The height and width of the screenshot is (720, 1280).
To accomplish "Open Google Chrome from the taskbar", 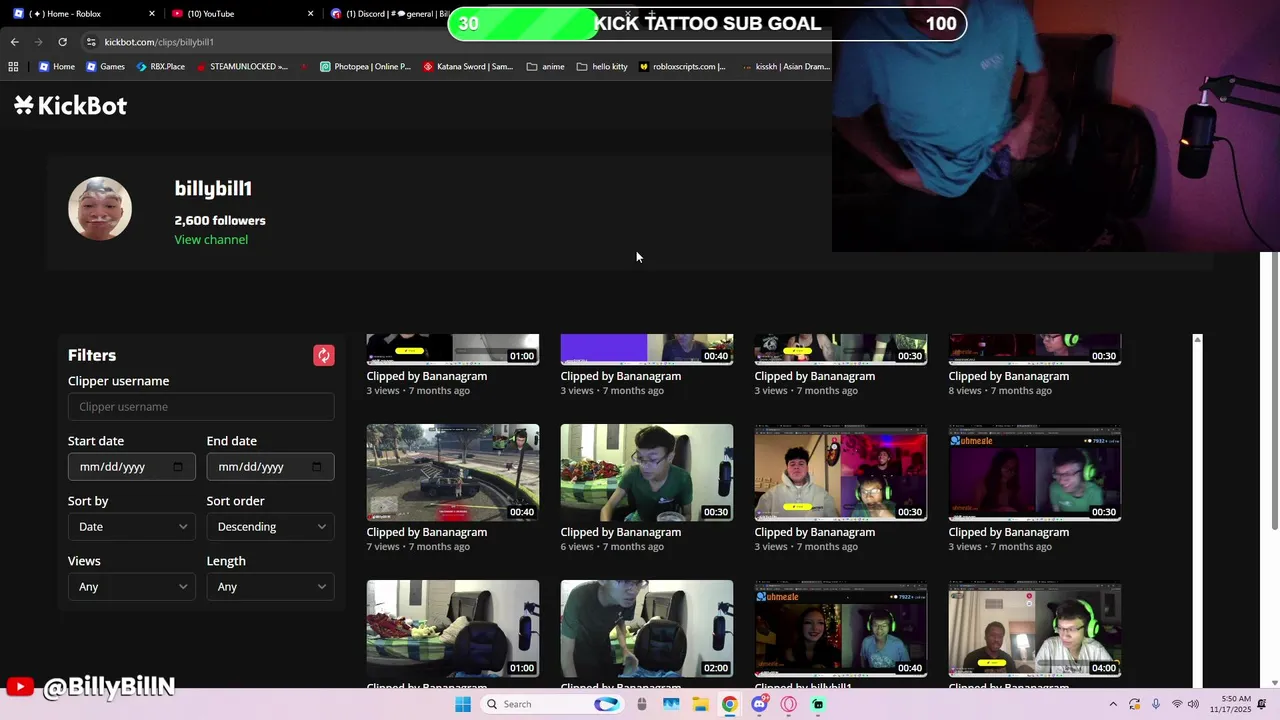I will [x=730, y=704].
